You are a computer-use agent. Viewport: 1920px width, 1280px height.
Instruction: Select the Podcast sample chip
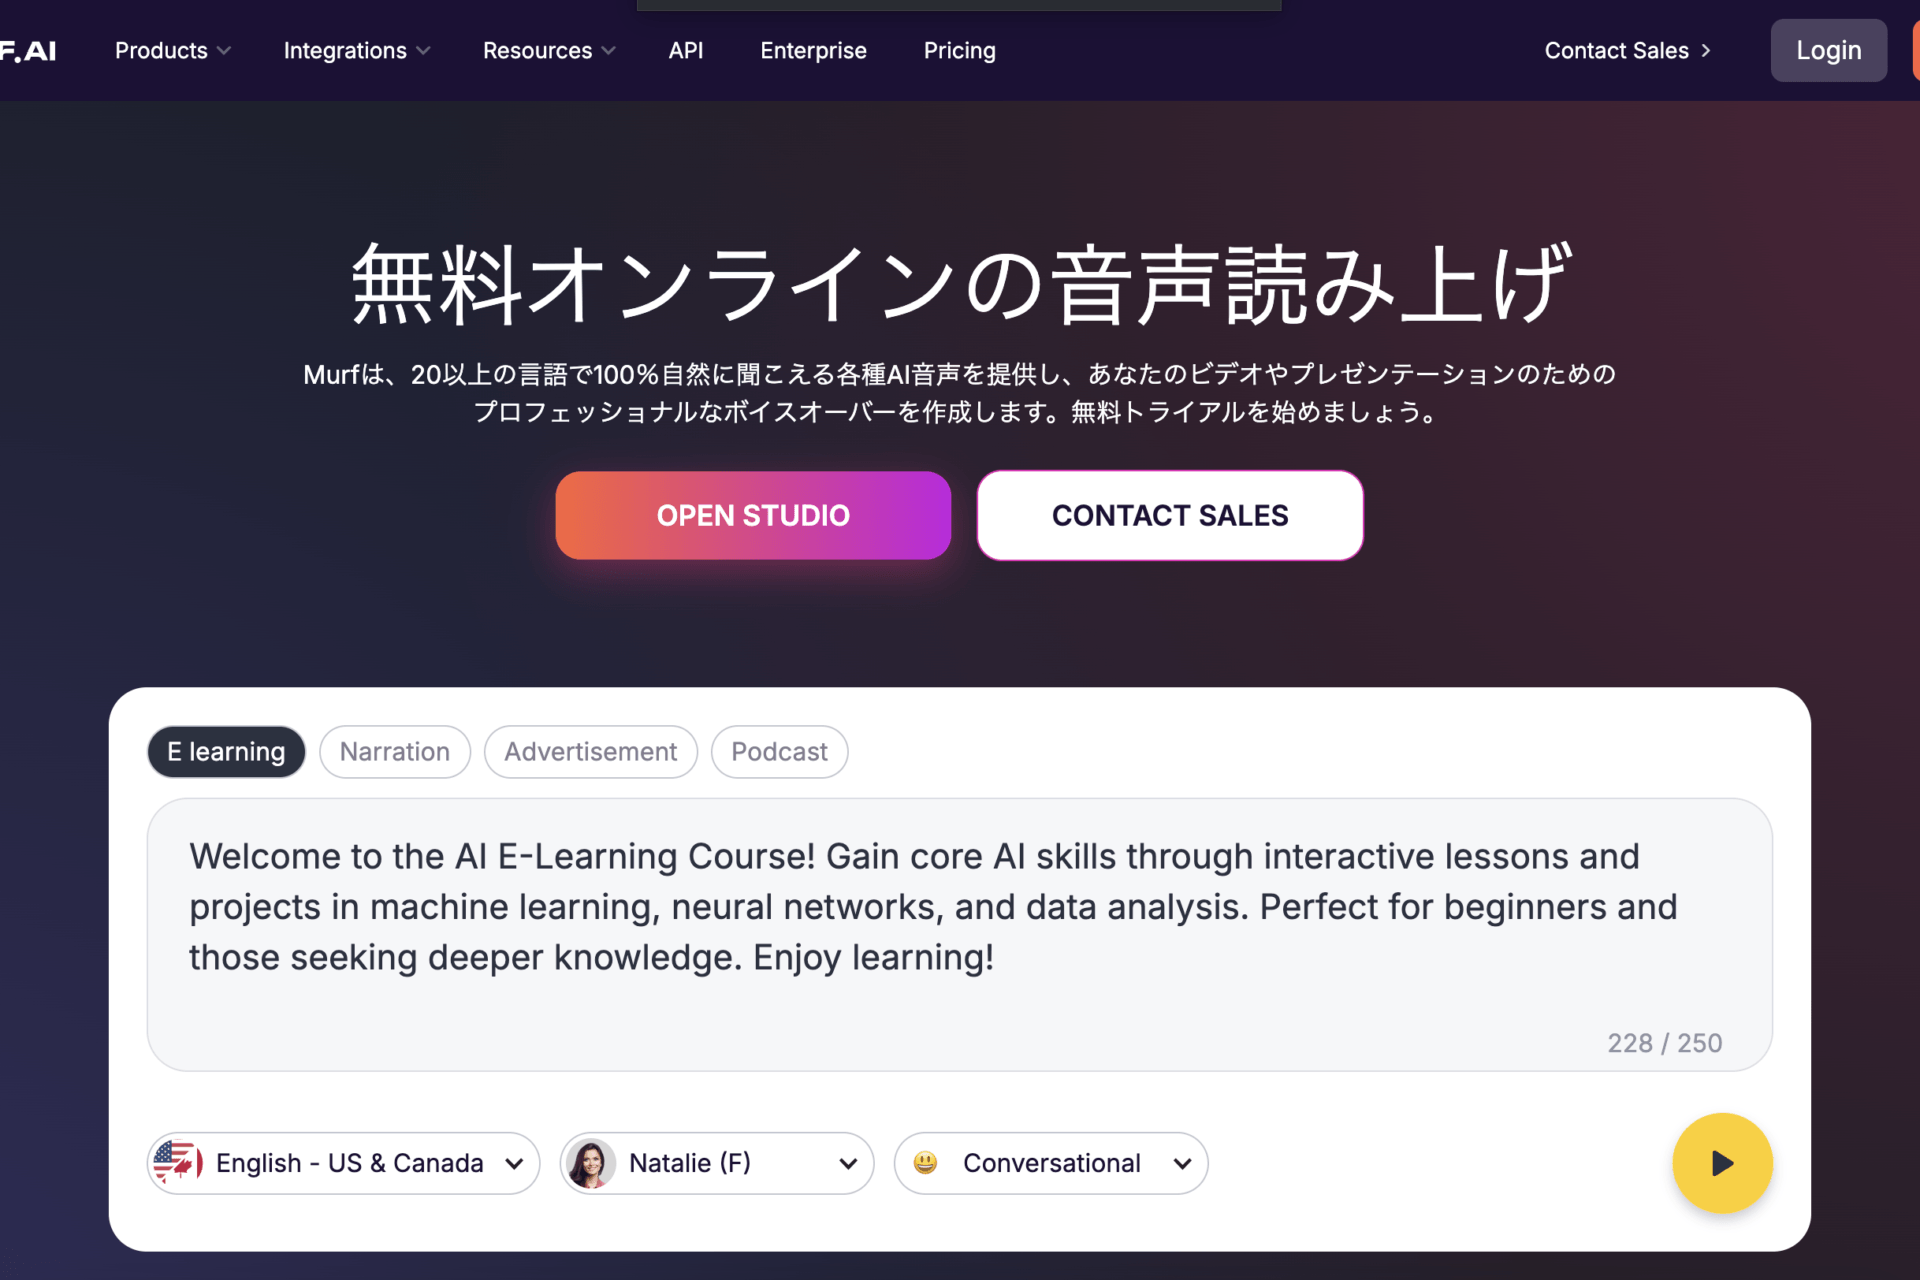tap(779, 751)
